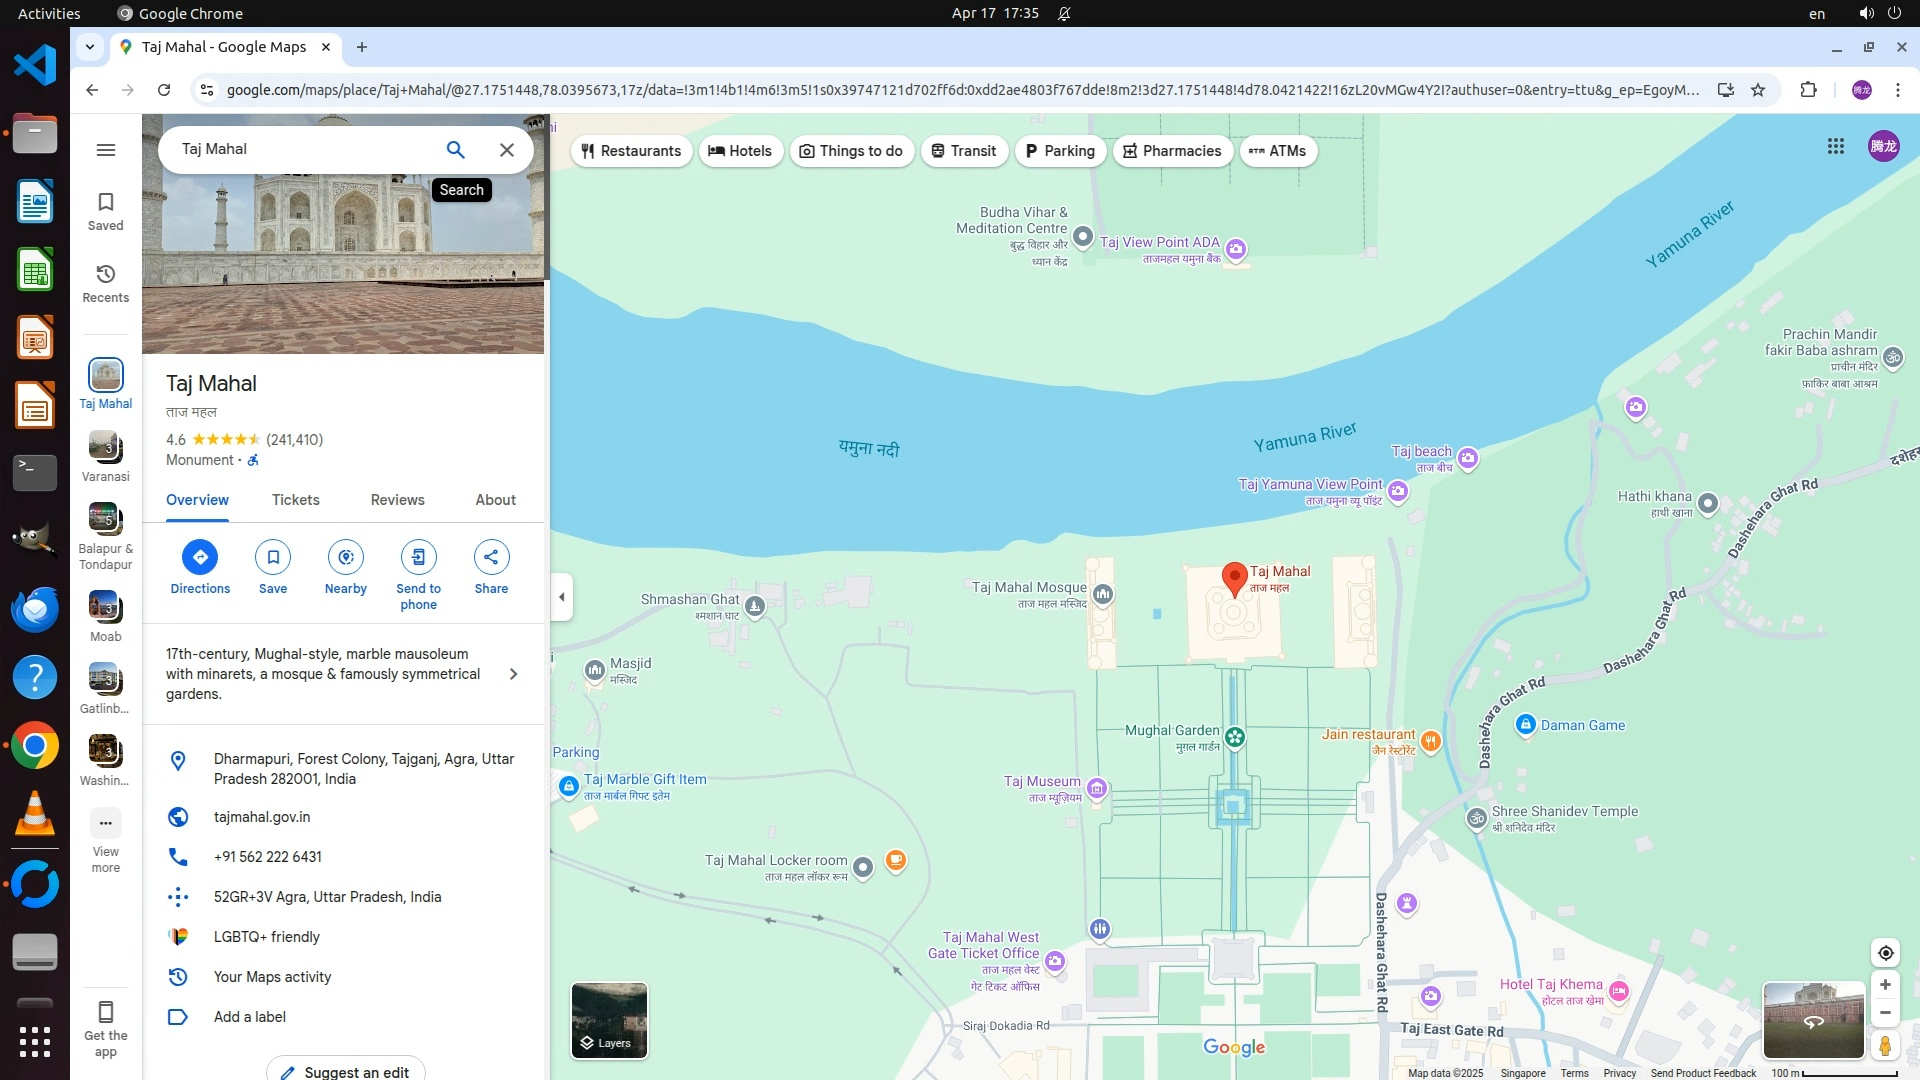
Task: Switch to the Reviews tab
Action: pos(397,500)
